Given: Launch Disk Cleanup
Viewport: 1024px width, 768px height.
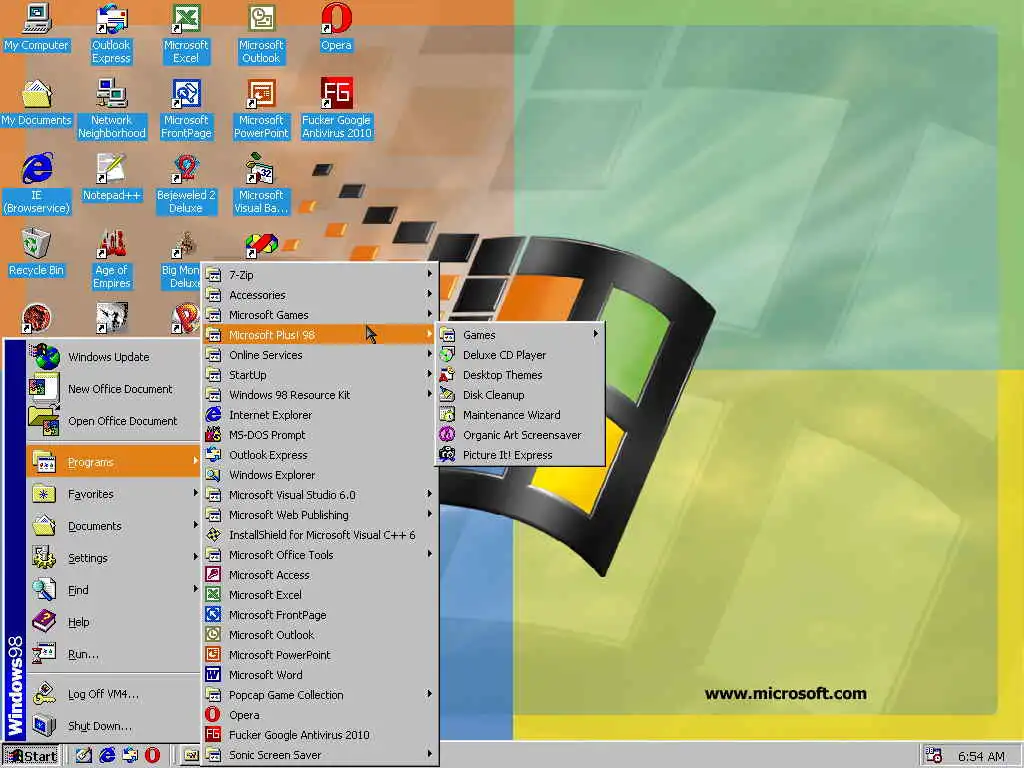Looking at the screenshot, I should [520, 394].
